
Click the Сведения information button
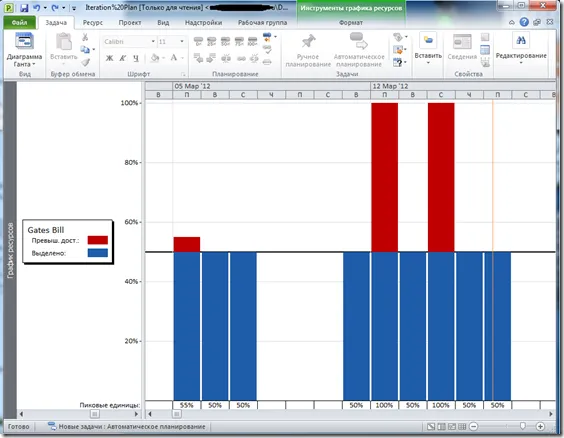tap(462, 47)
